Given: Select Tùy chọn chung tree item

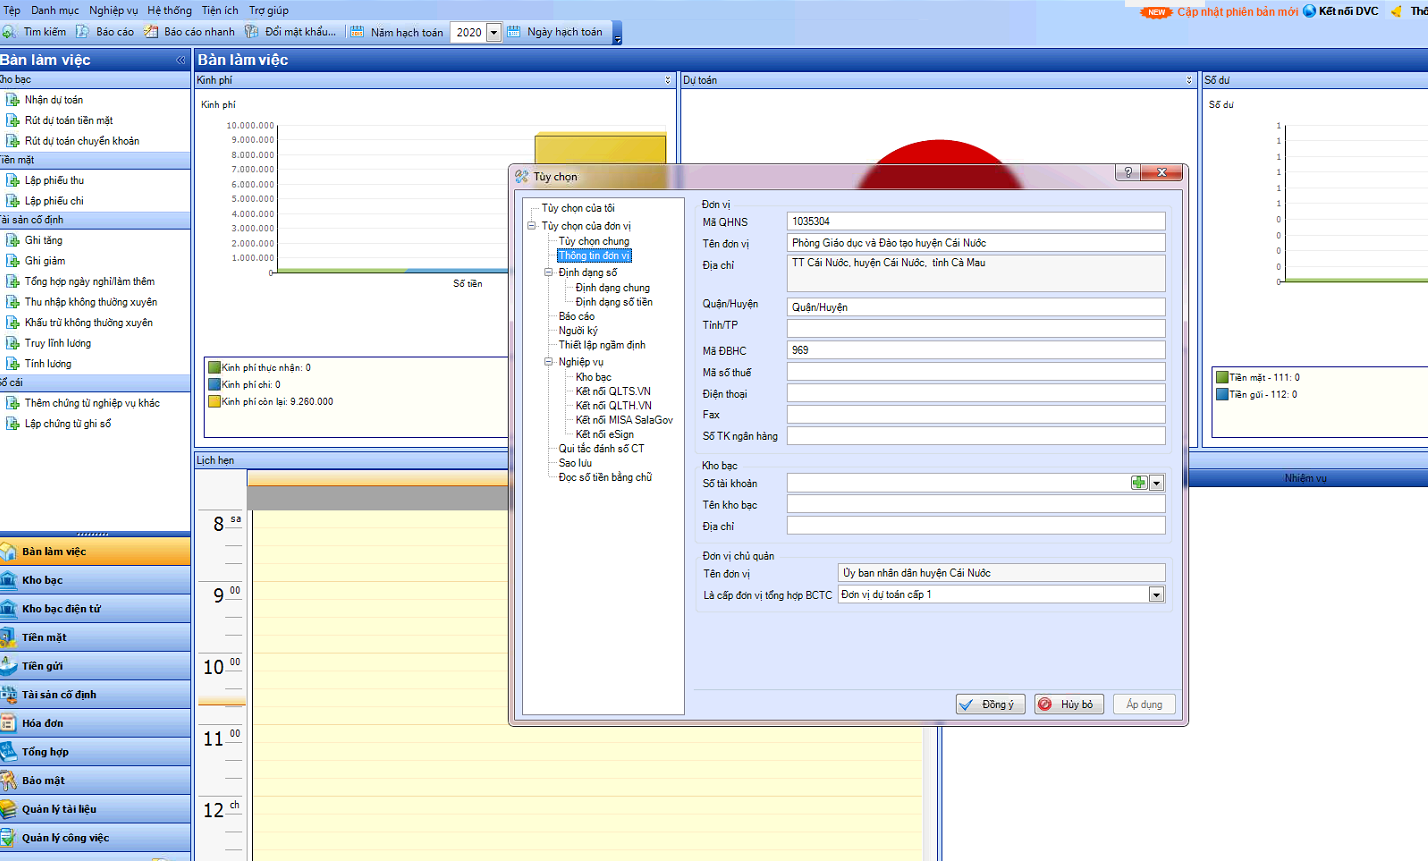Looking at the screenshot, I should [x=594, y=241].
